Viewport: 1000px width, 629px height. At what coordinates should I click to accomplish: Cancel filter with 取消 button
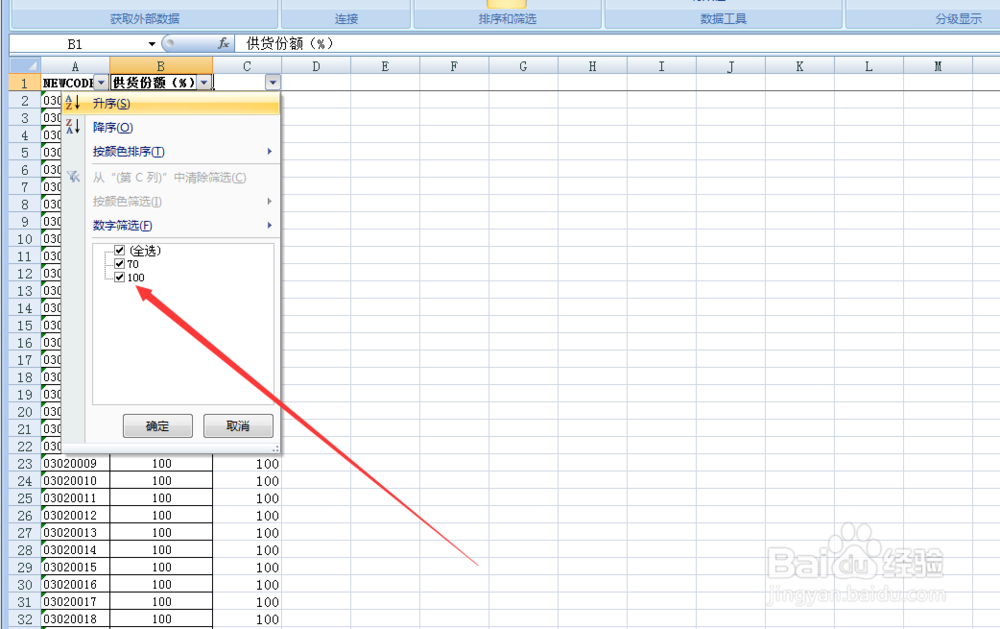pos(238,426)
